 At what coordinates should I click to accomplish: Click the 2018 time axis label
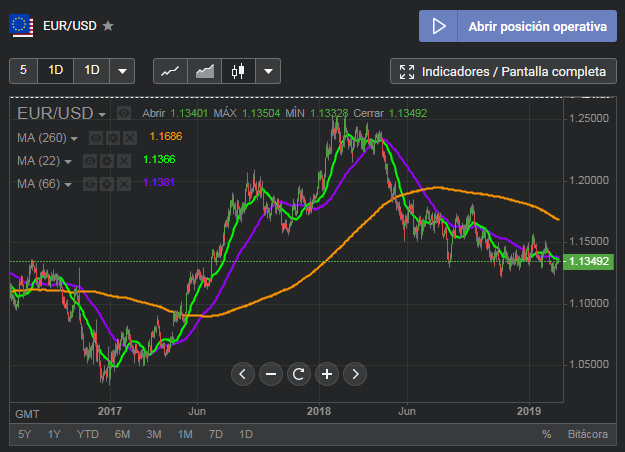[x=319, y=411]
